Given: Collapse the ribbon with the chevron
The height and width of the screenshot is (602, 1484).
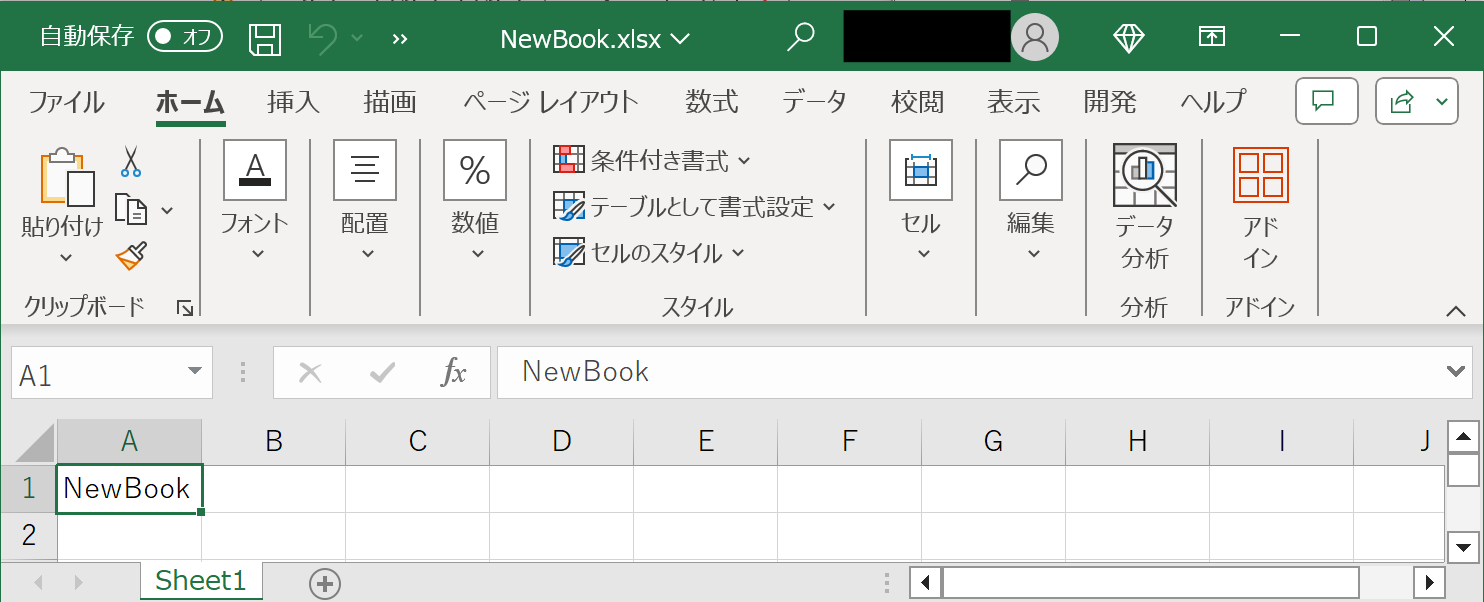Looking at the screenshot, I should (x=1456, y=311).
